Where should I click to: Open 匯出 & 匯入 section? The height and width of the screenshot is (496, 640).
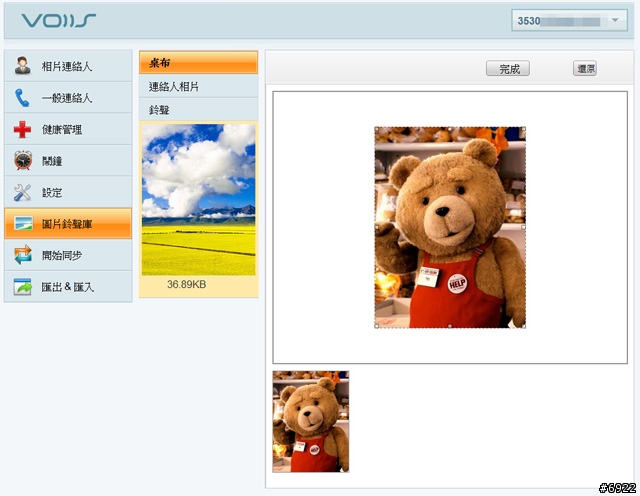[x=68, y=287]
